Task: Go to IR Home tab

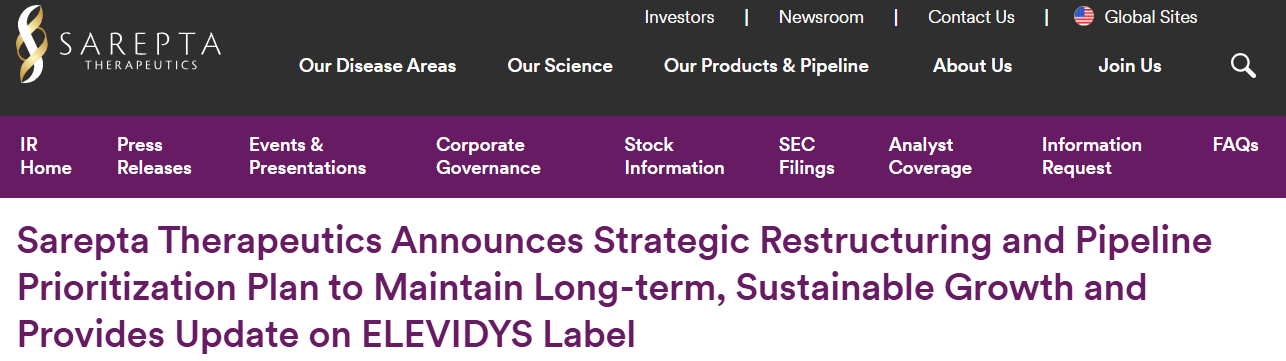Action: point(46,156)
